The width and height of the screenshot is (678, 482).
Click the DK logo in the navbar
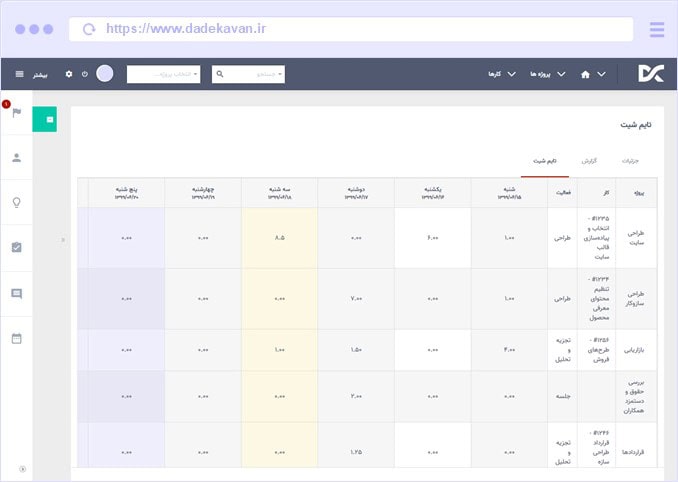pyautogui.click(x=649, y=74)
